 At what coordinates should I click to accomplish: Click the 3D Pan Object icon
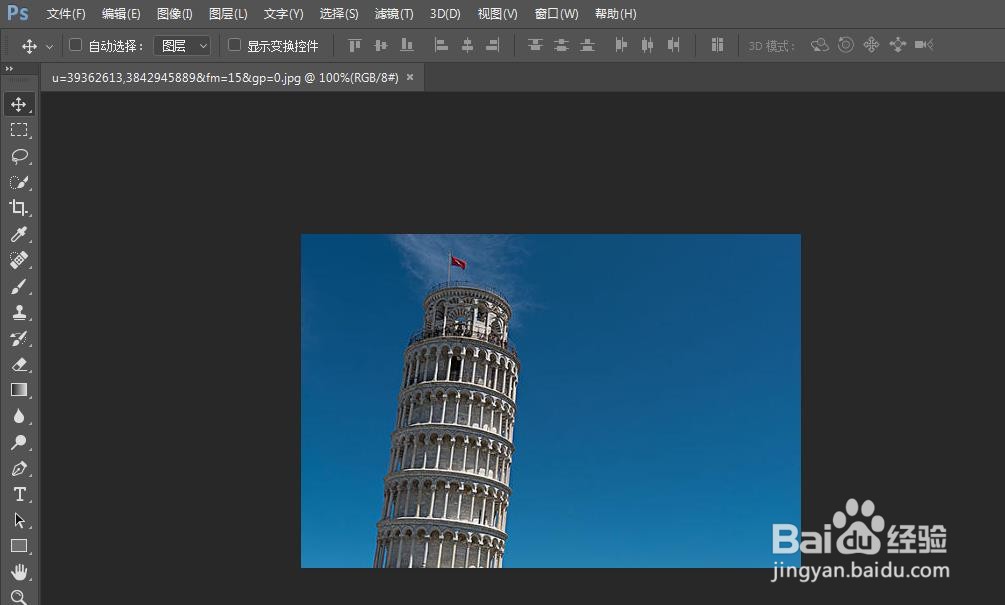(872, 45)
